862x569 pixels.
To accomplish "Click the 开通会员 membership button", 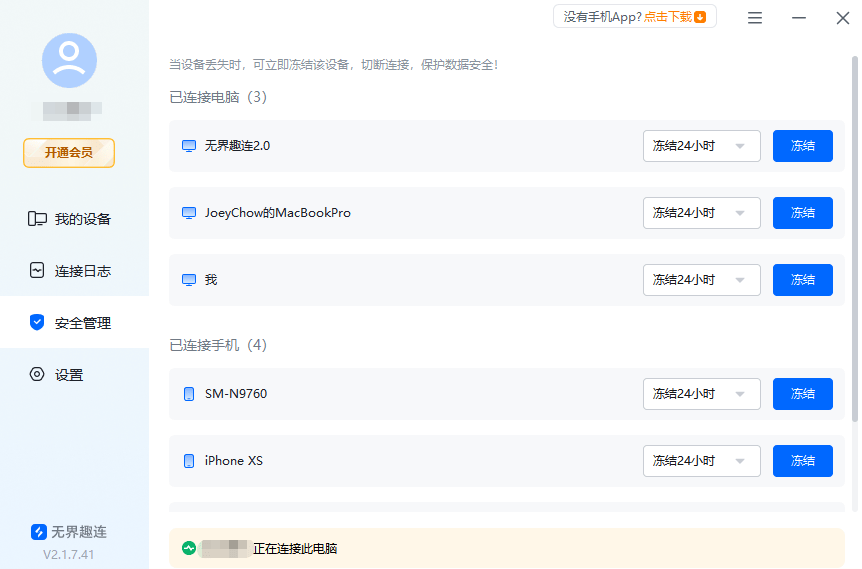I will 69,153.
